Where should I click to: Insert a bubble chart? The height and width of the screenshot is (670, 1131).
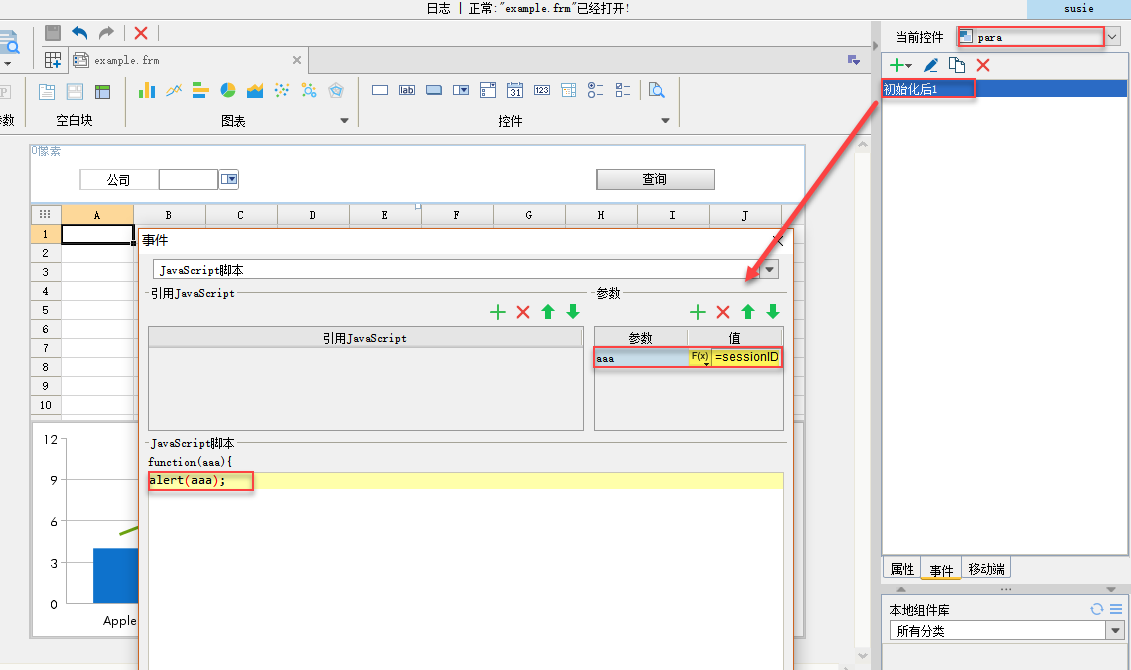(309, 90)
